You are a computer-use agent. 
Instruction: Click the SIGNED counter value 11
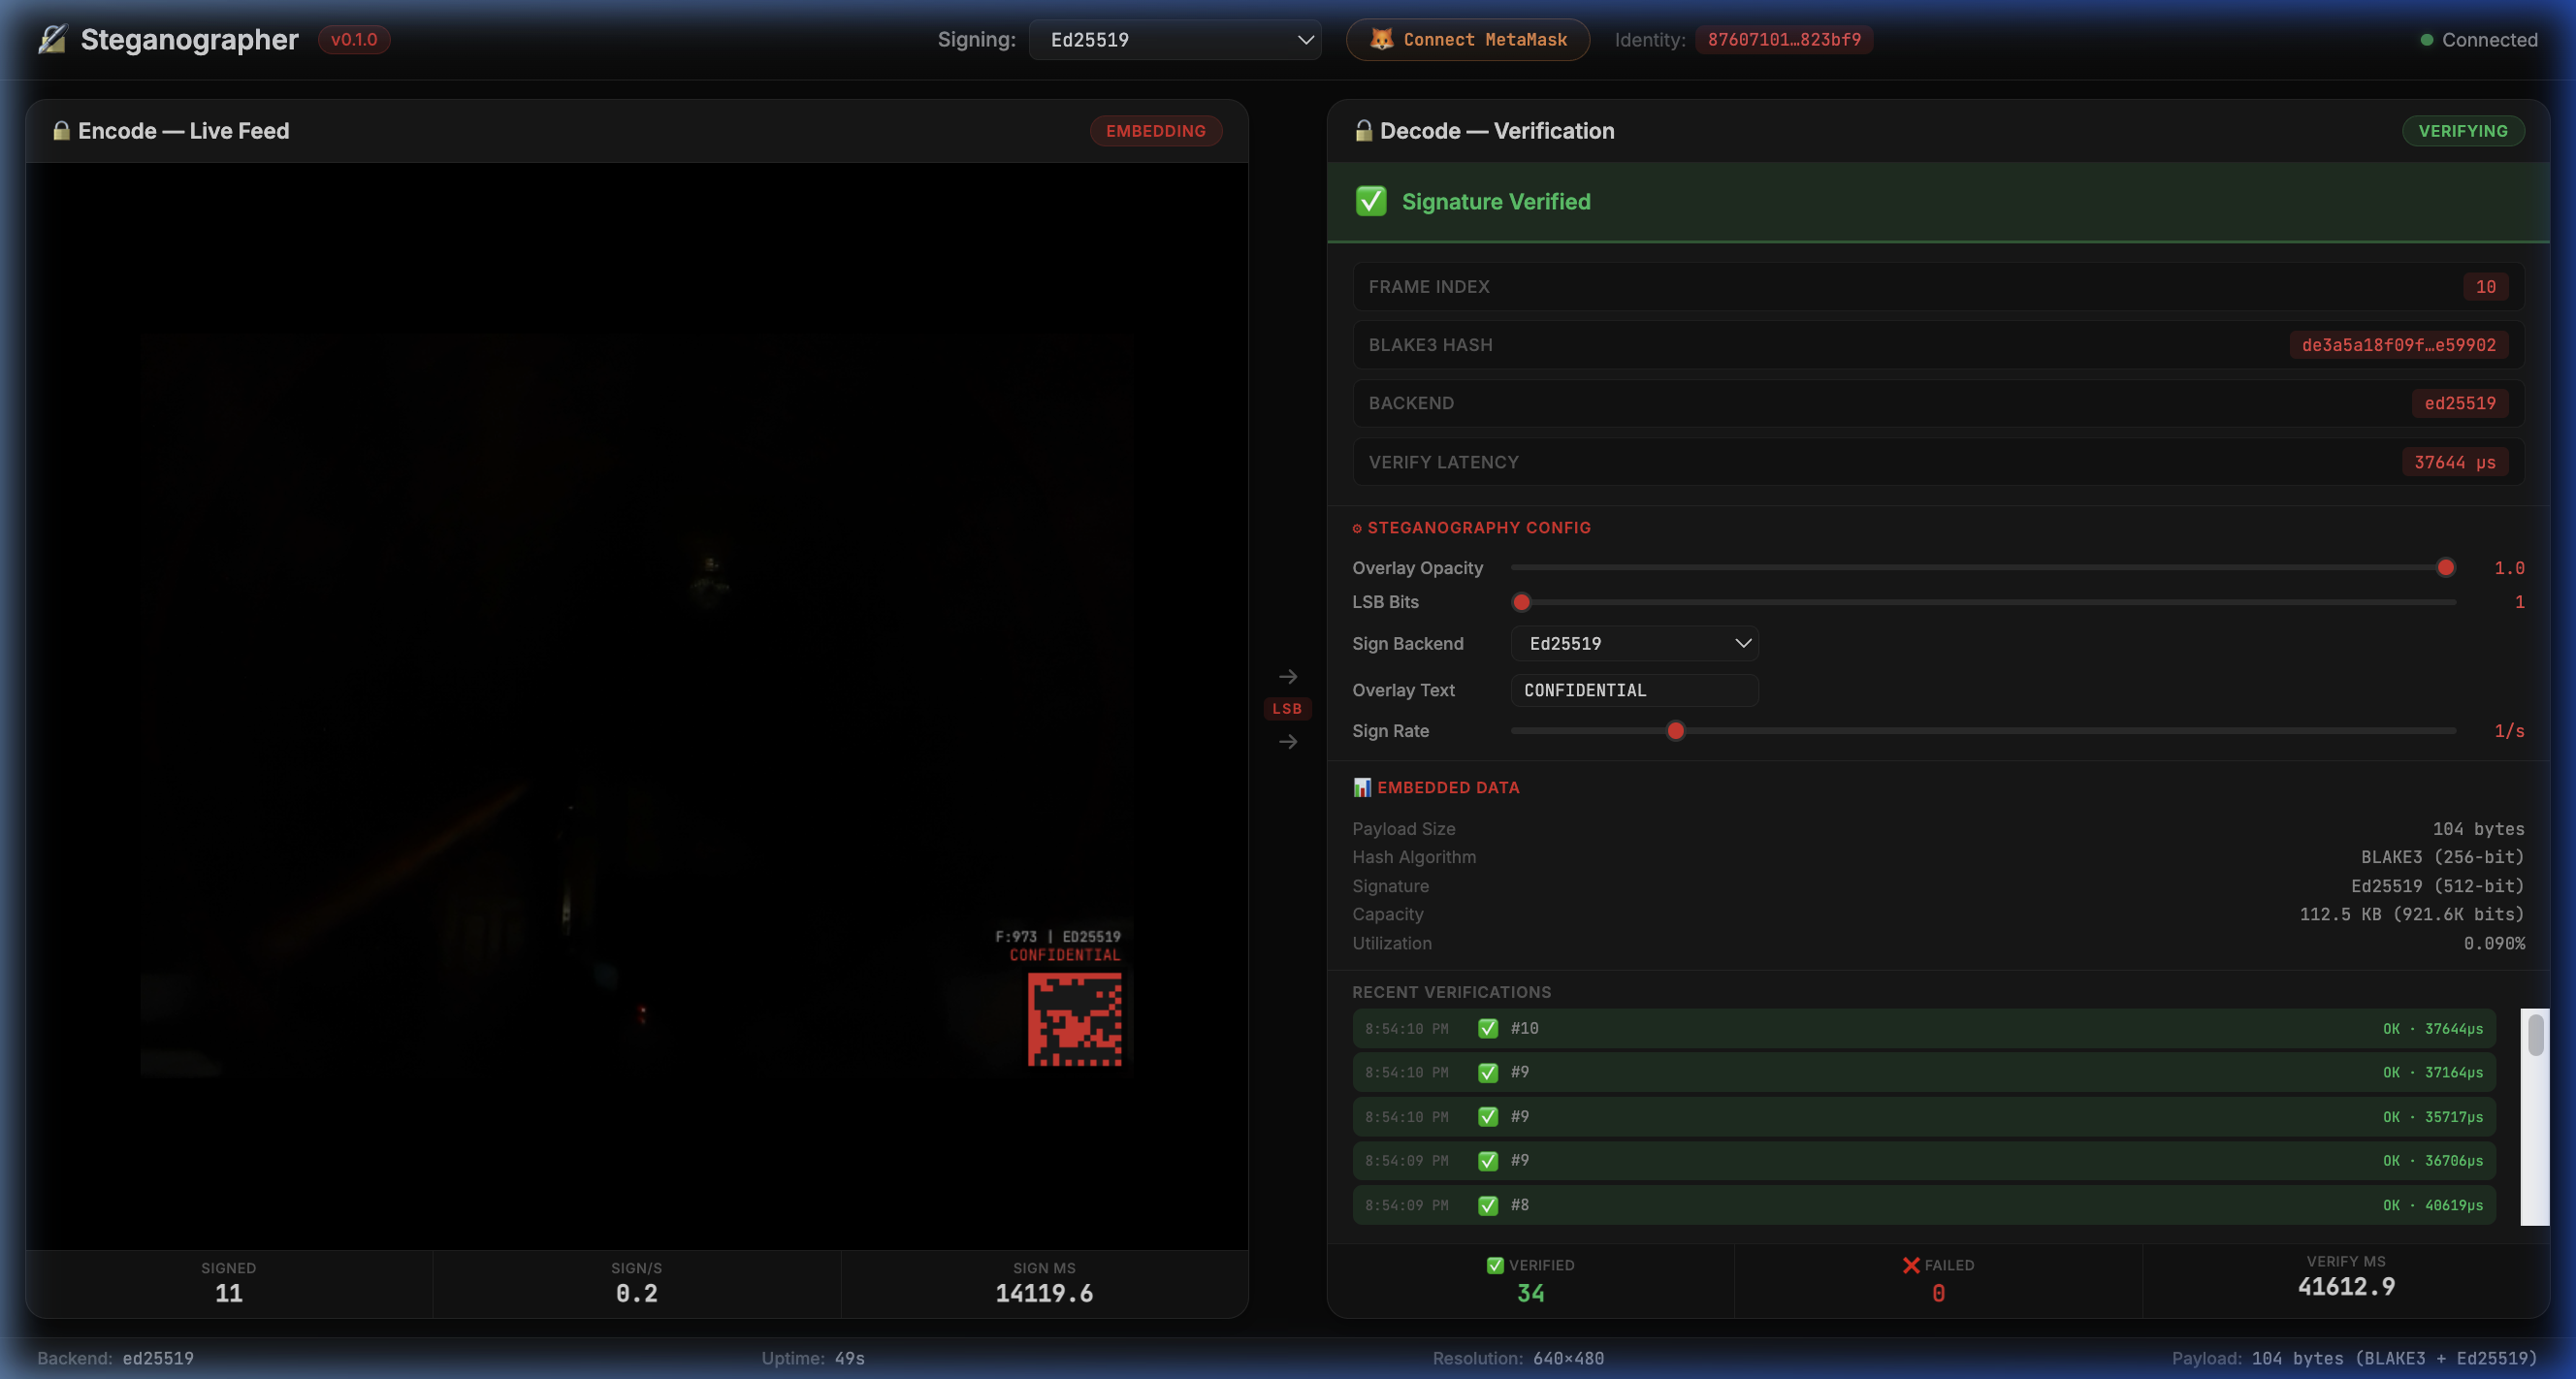[x=229, y=1293]
